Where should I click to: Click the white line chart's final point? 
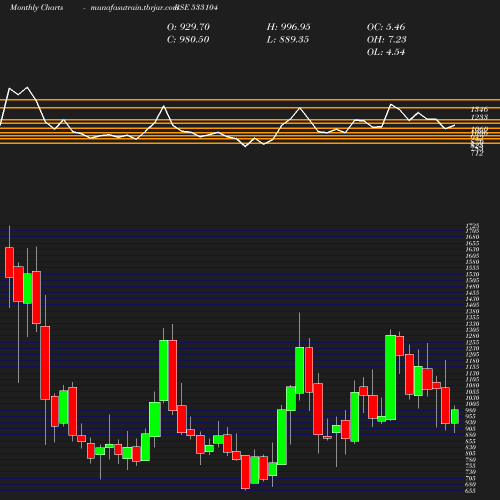[455, 125]
